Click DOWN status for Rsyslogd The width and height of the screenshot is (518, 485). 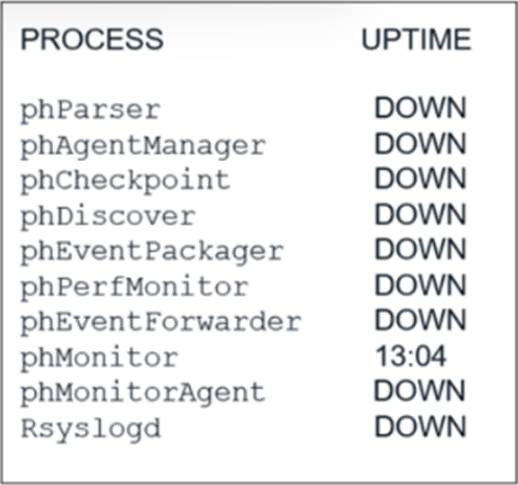(x=420, y=427)
